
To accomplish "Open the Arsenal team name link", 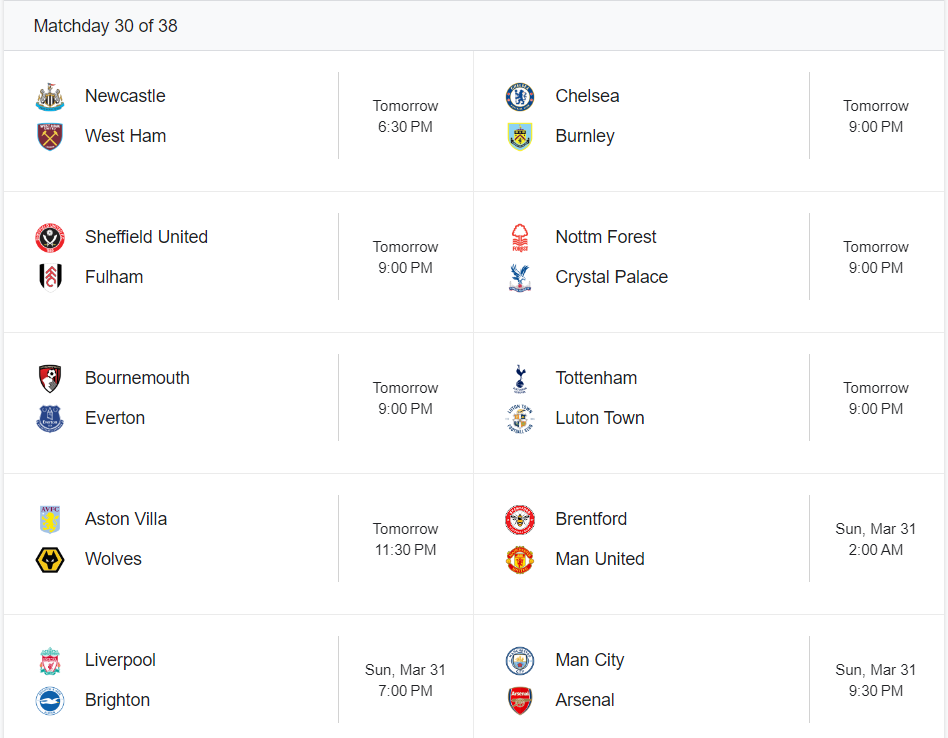I will (x=585, y=700).
